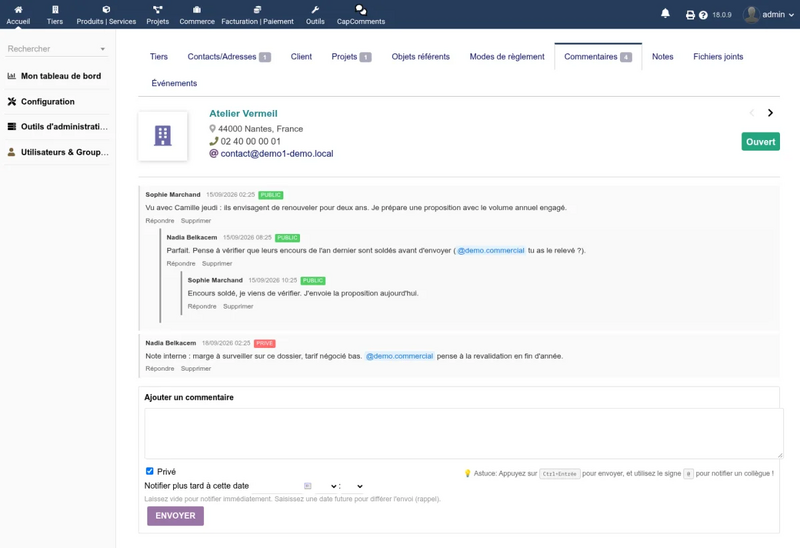Open the Projets menu icon

(158, 10)
